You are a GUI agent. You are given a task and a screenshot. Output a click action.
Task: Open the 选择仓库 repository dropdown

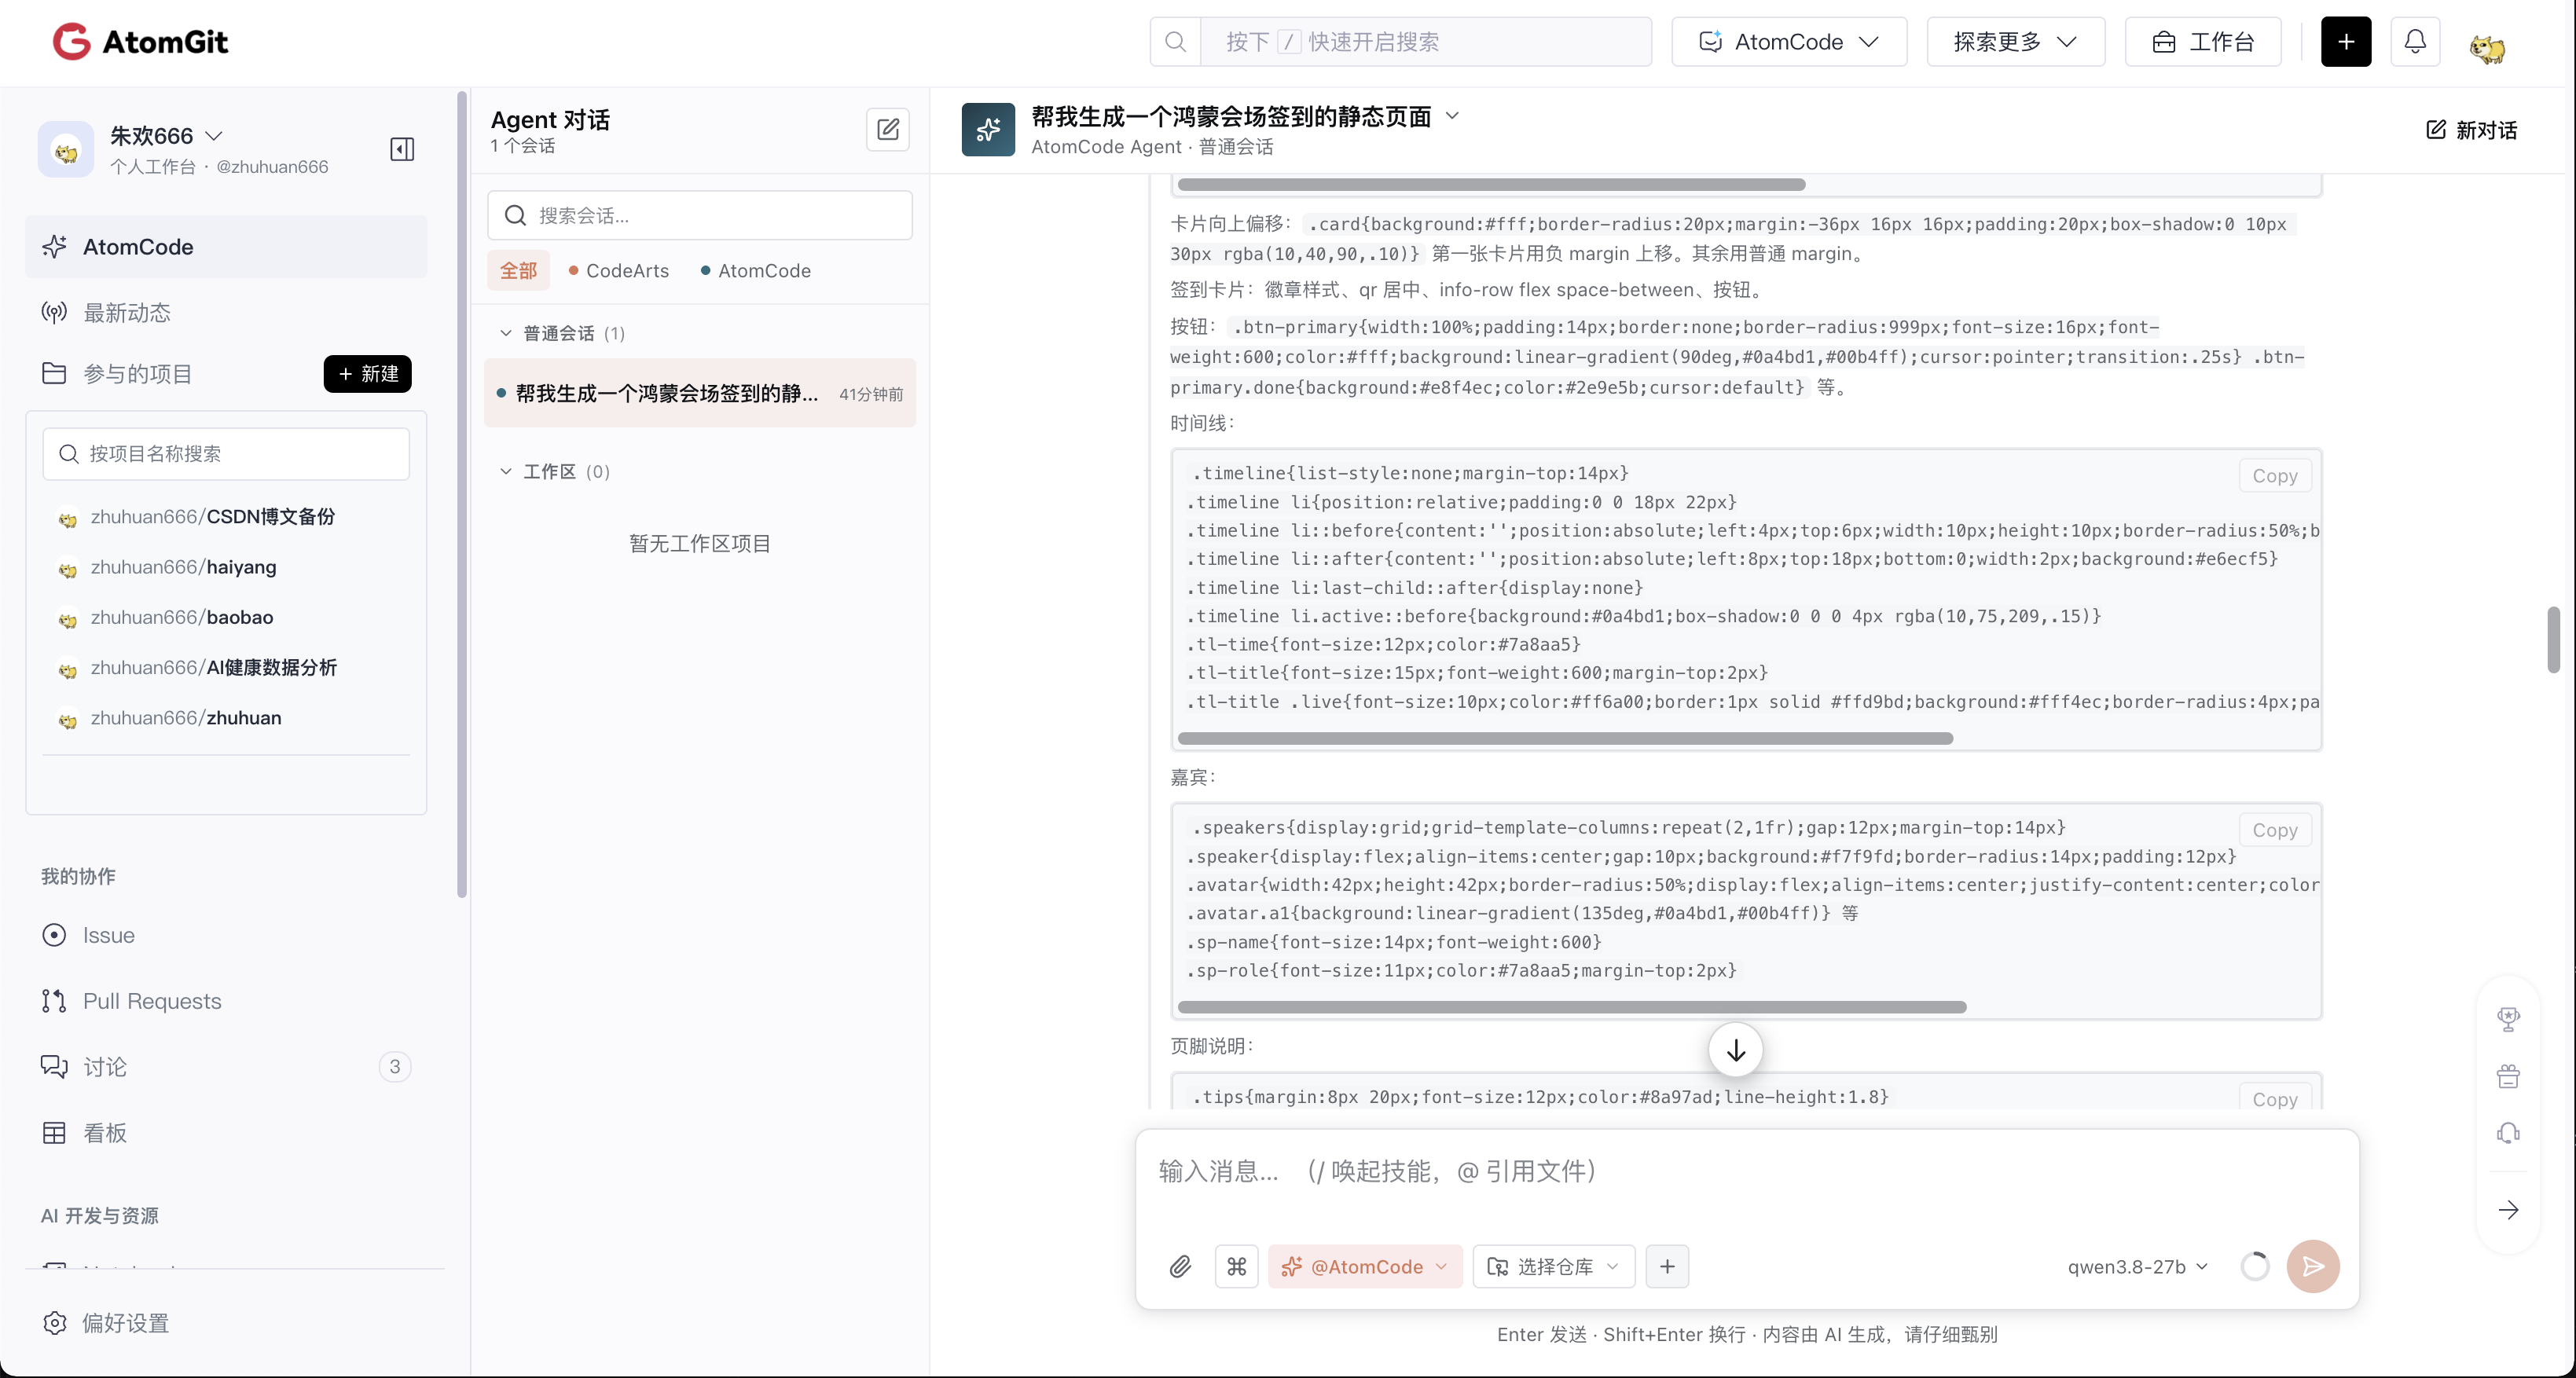click(1553, 1266)
